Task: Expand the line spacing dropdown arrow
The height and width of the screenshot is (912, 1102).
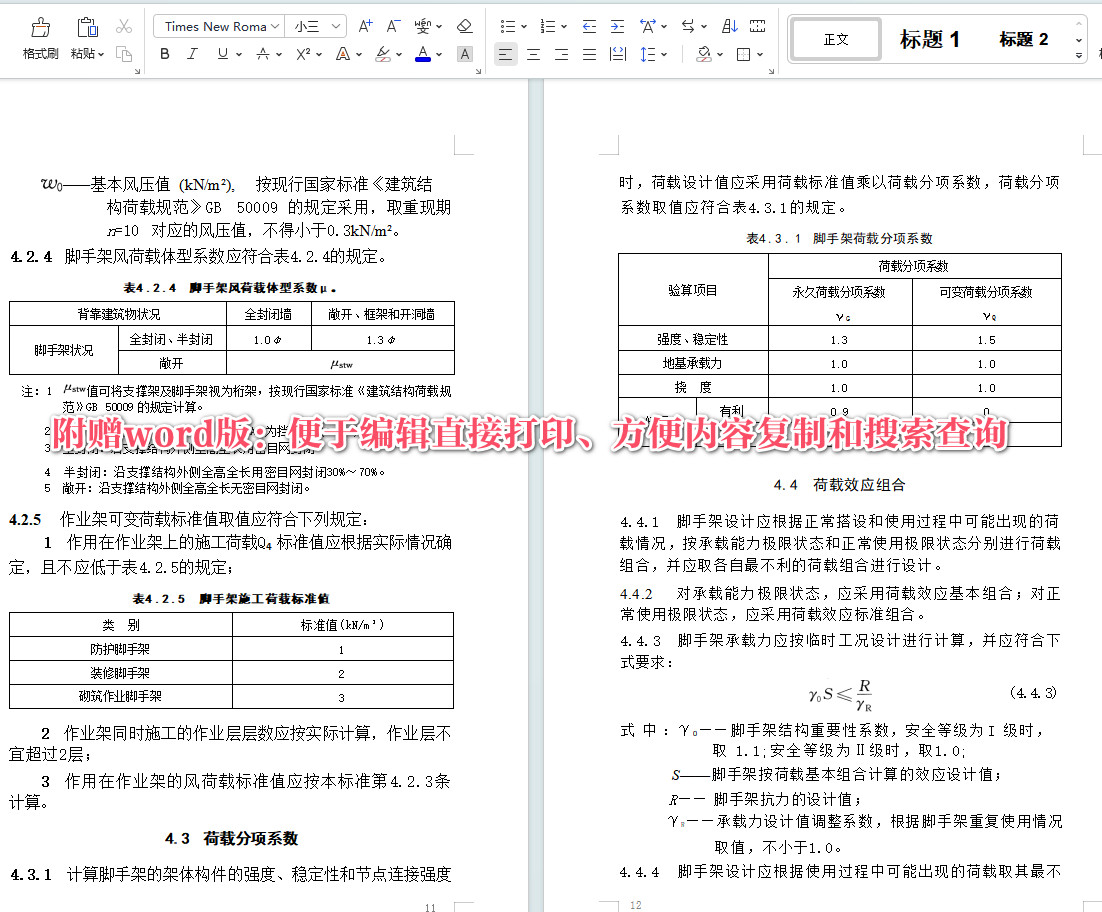Action: [664, 54]
